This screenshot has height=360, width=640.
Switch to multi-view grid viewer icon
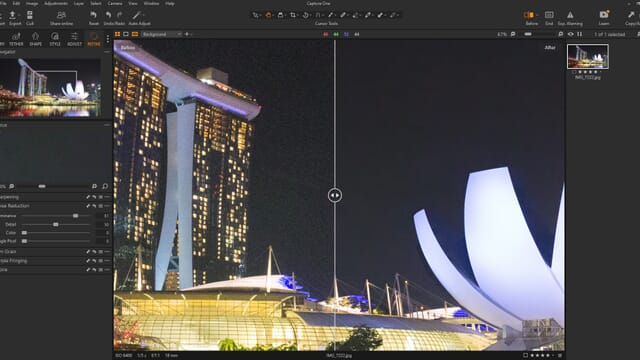pos(118,34)
